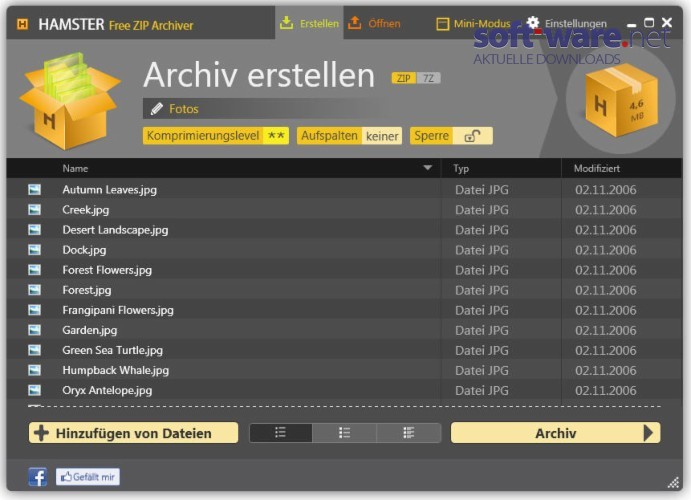Click the image icon beside Frangipani Flowers.jpg
The image size is (691, 500).
tap(34, 310)
